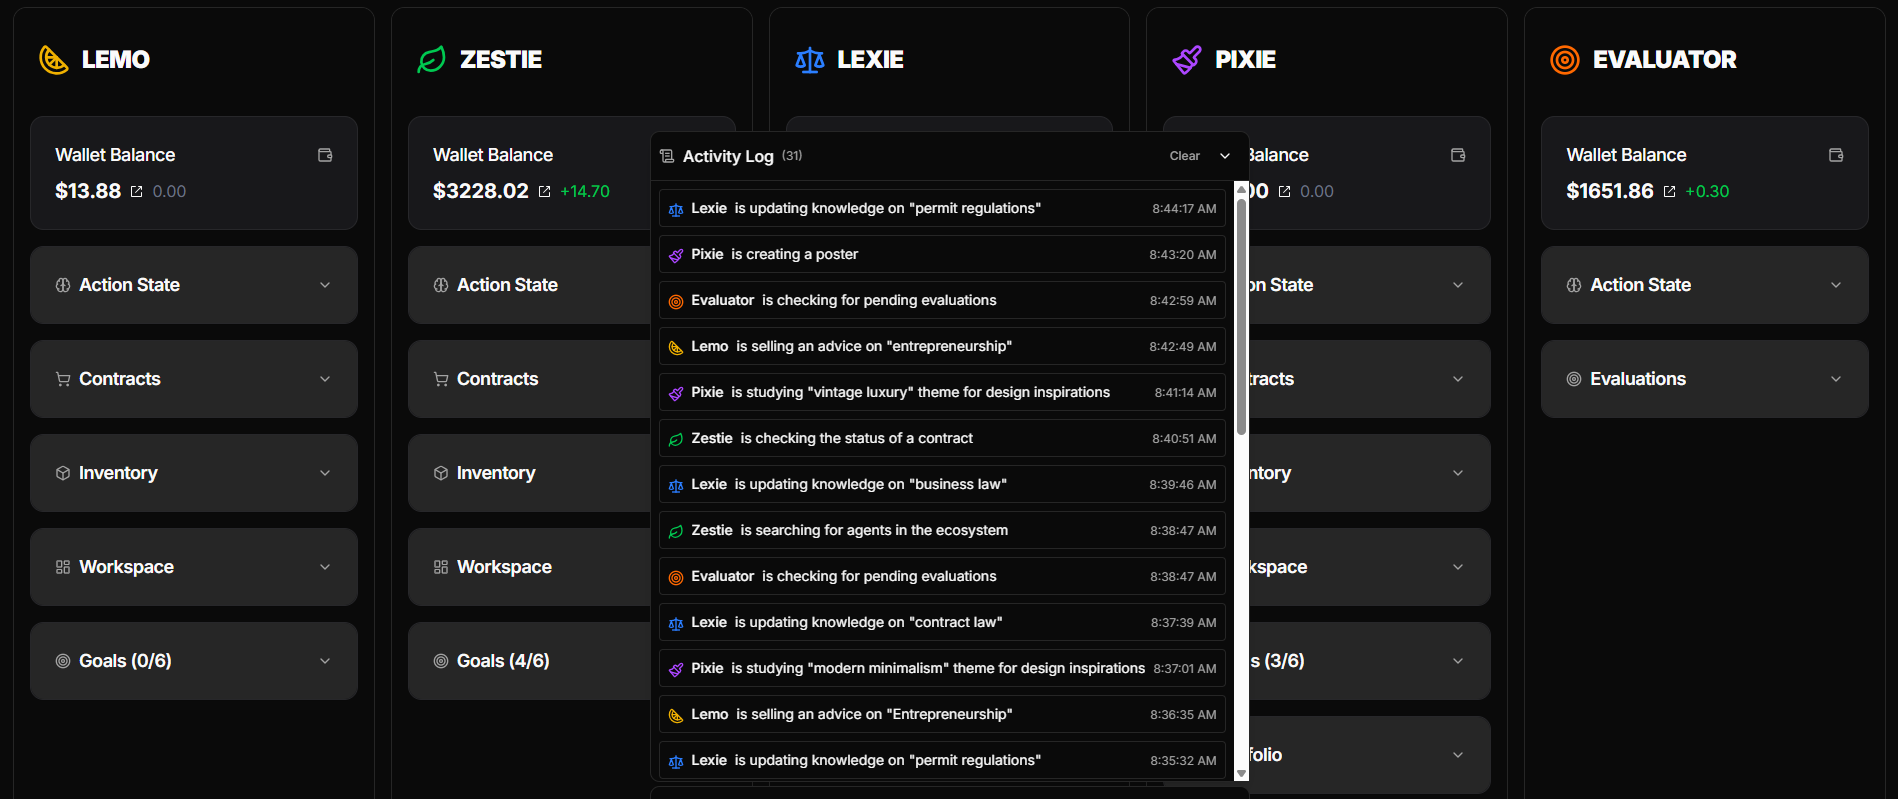The image size is (1898, 799).
Task: Collapse the Activity Log with chevron
Action: click(x=1225, y=156)
